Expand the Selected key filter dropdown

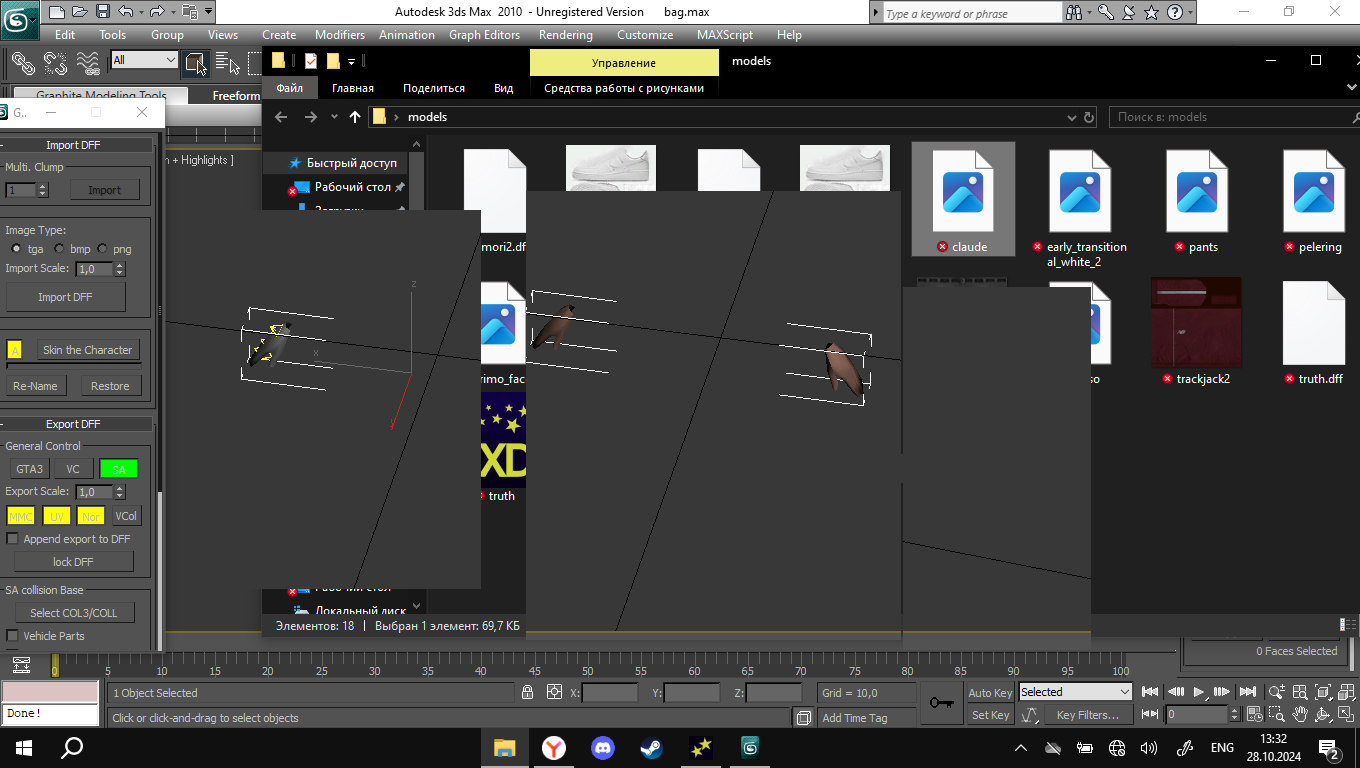coord(1074,692)
